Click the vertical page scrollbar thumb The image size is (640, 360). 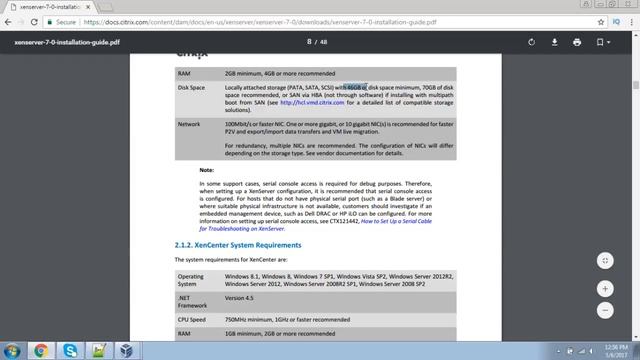pyautogui.click(x=636, y=85)
